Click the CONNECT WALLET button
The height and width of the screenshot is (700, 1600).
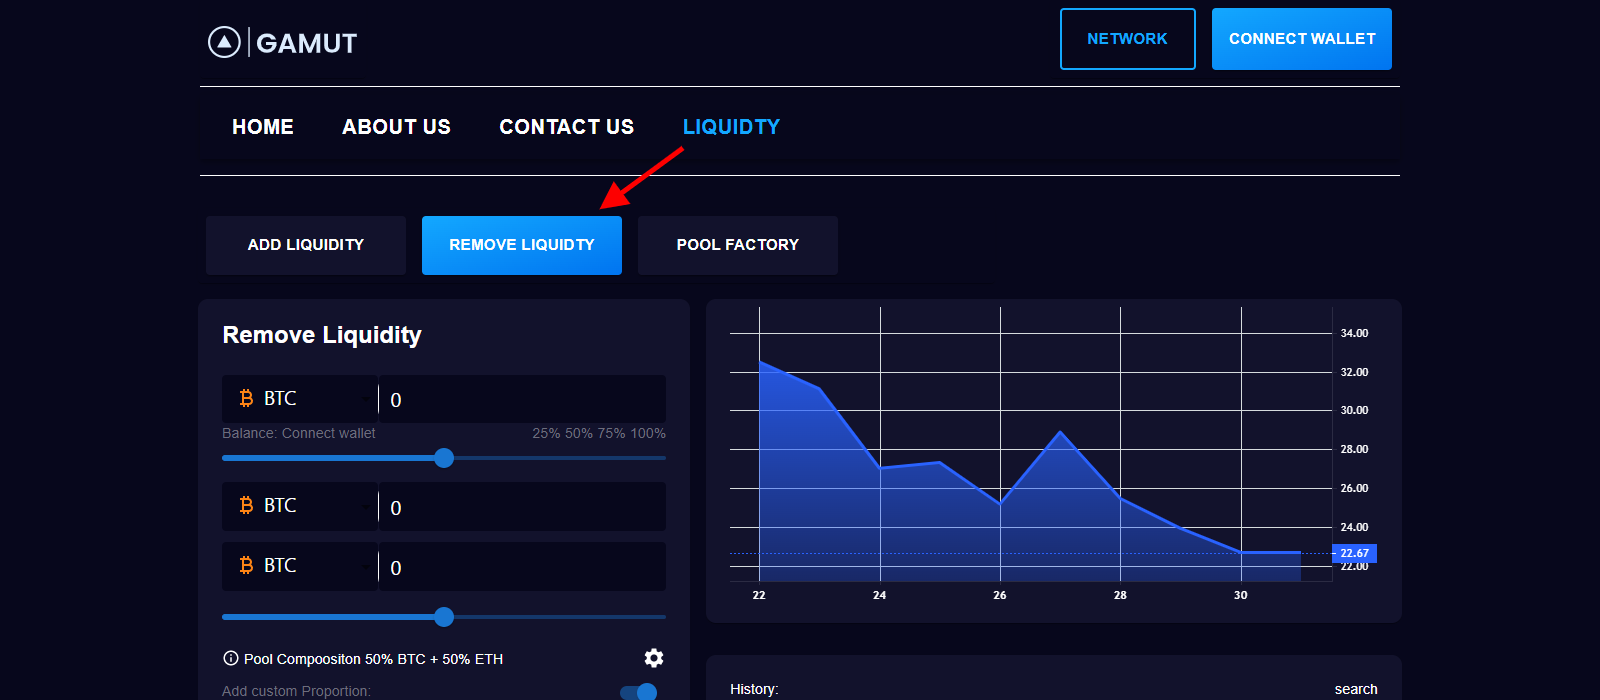[x=1302, y=39]
